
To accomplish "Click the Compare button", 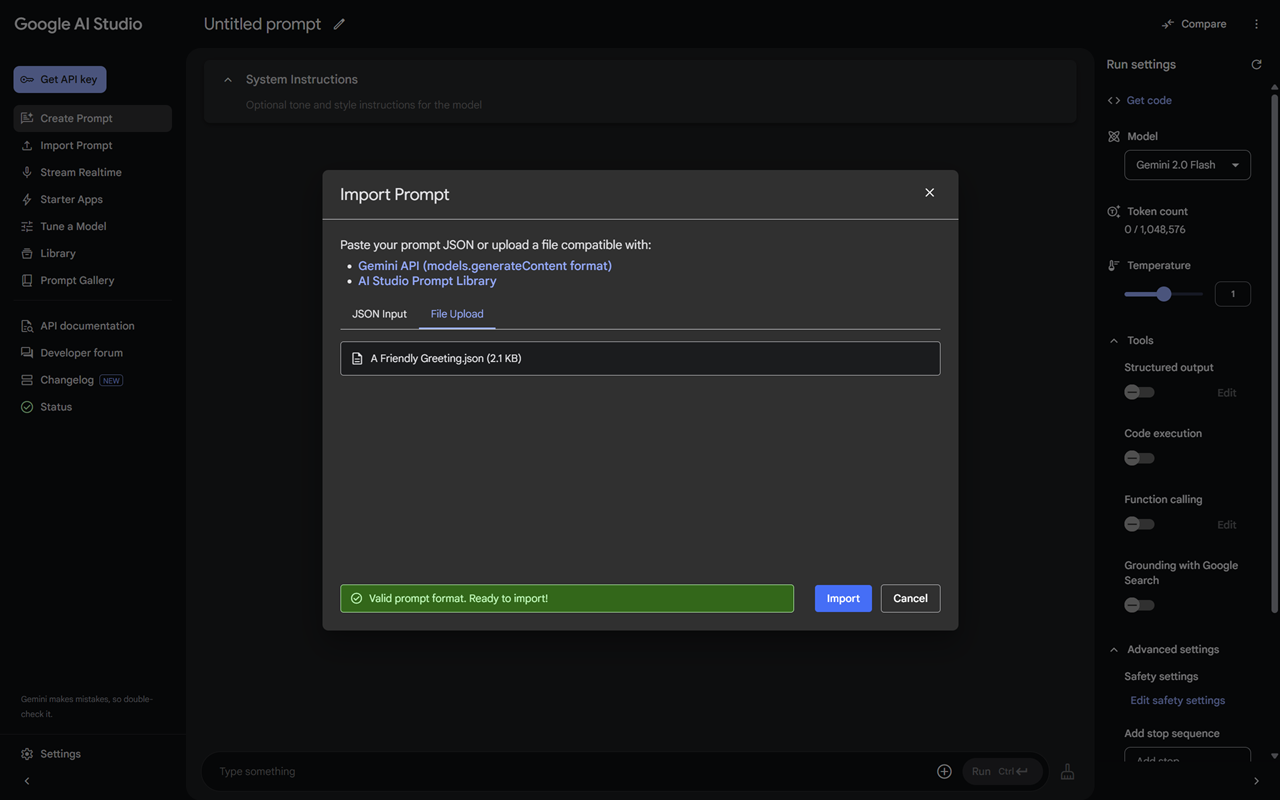I will coord(1194,24).
